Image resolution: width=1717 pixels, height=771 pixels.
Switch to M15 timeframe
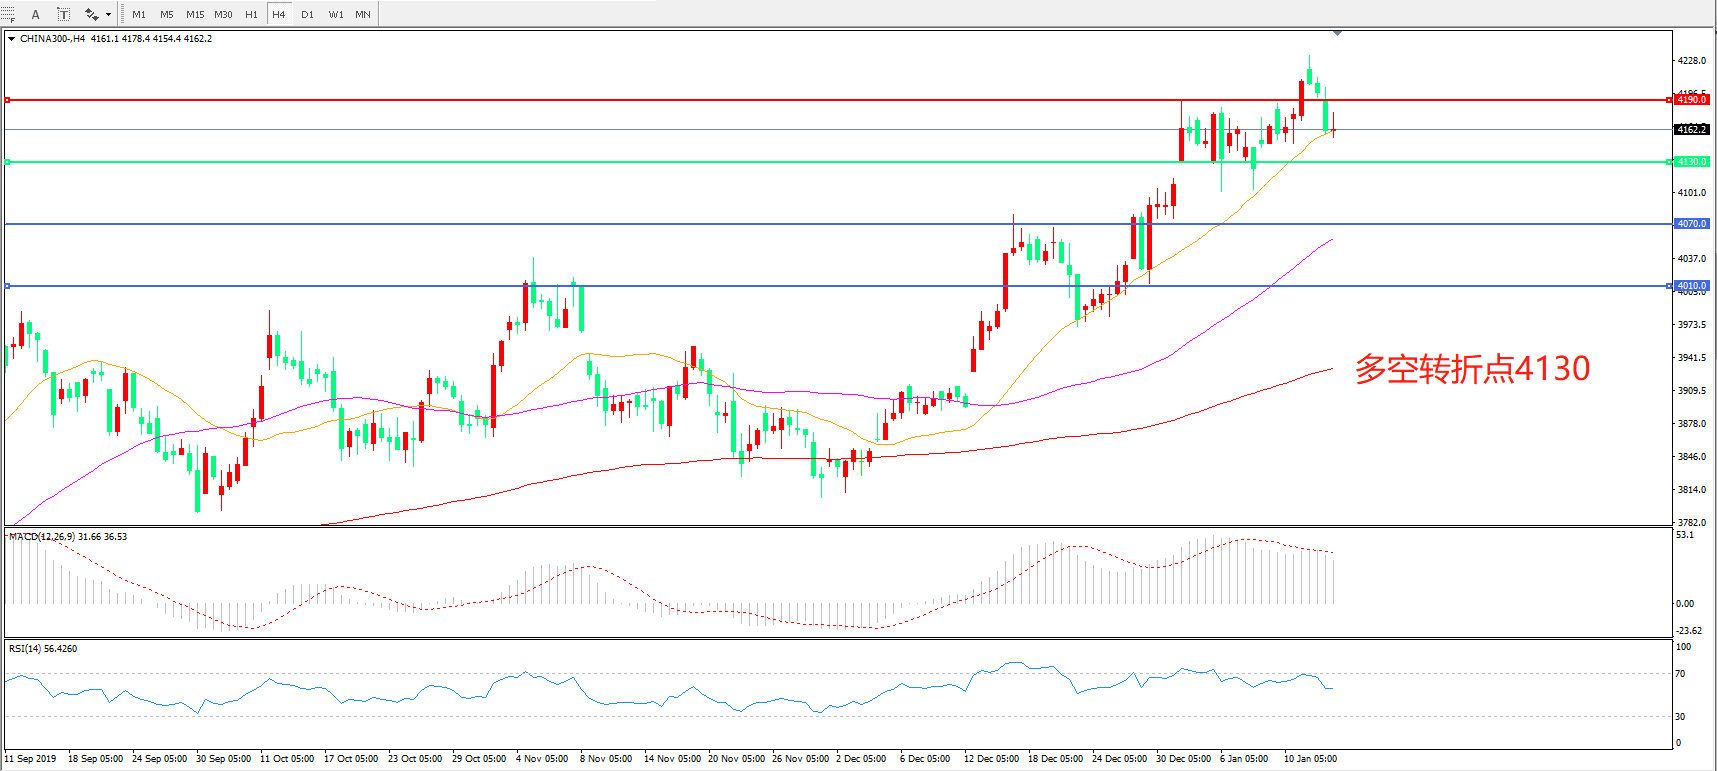click(x=195, y=14)
